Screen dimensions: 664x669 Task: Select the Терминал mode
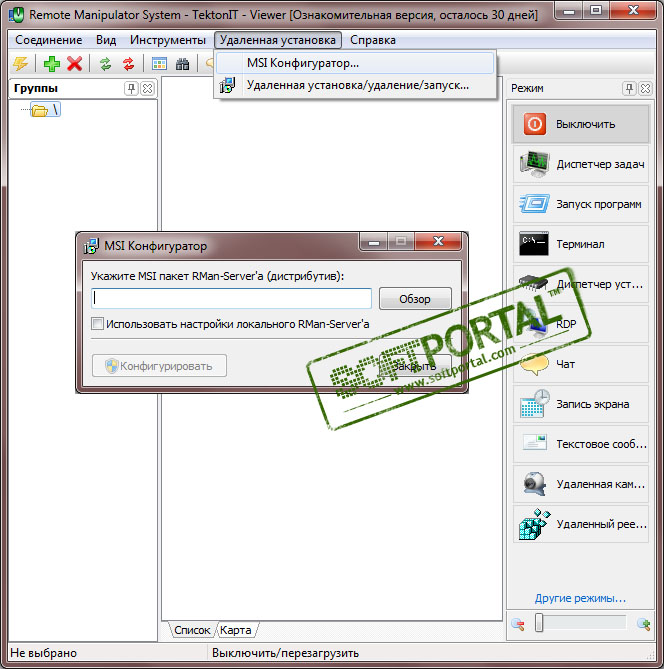(580, 244)
